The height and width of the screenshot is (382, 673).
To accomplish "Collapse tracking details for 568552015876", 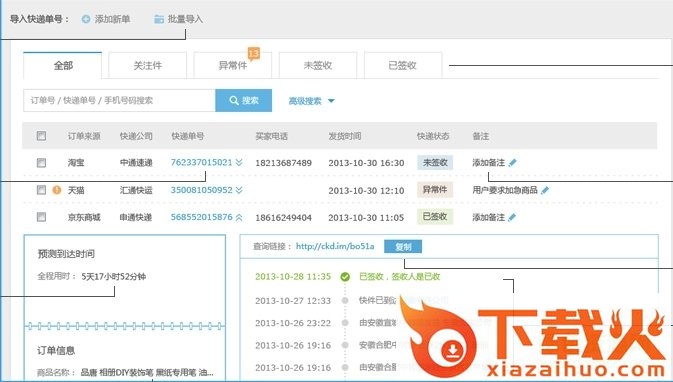I will click(x=239, y=217).
